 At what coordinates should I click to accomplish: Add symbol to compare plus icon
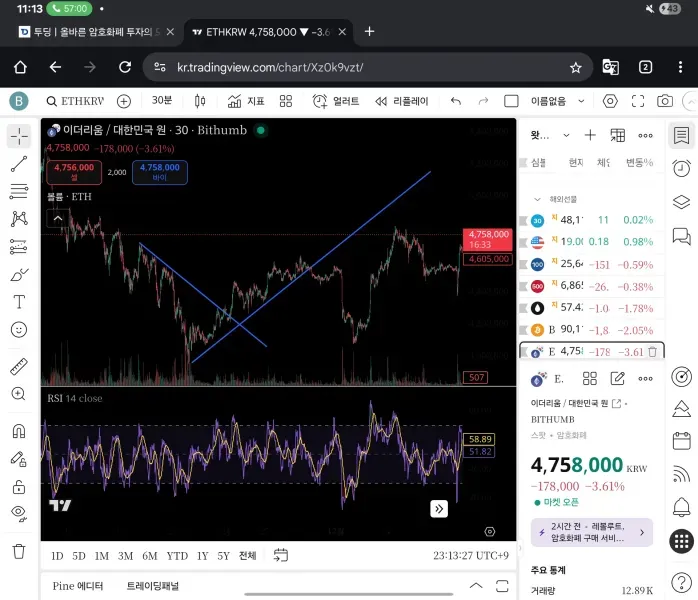[124, 101]
